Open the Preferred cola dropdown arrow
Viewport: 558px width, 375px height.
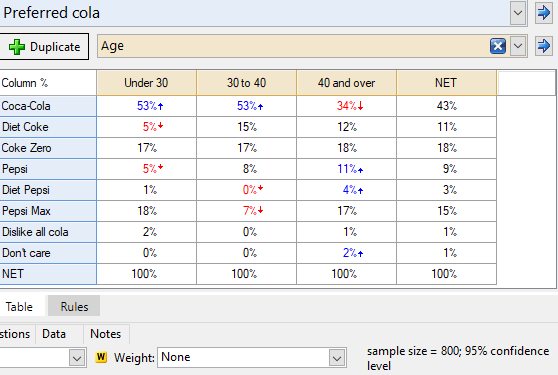518,13
